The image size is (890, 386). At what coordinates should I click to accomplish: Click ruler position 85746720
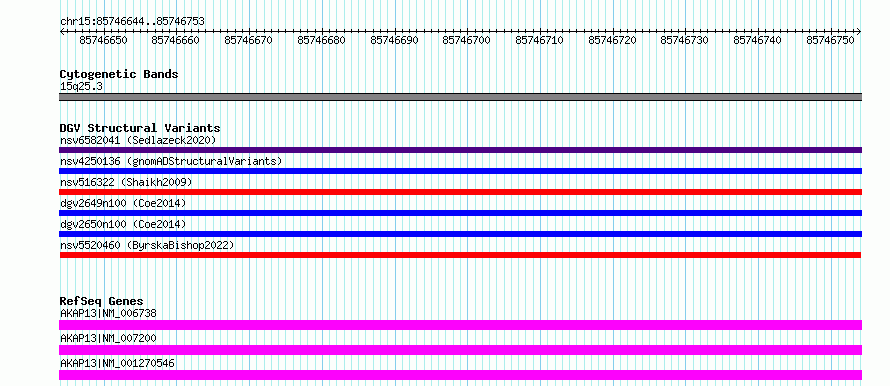[x=612, y=40]
